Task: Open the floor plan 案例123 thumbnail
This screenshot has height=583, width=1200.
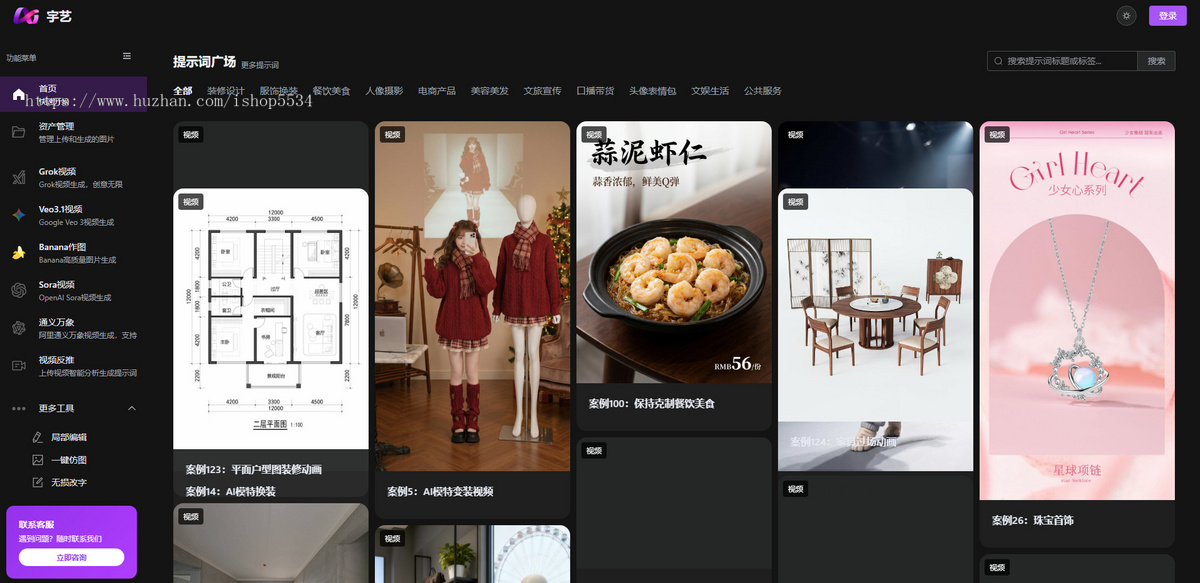Action: (x=271, y=319)
